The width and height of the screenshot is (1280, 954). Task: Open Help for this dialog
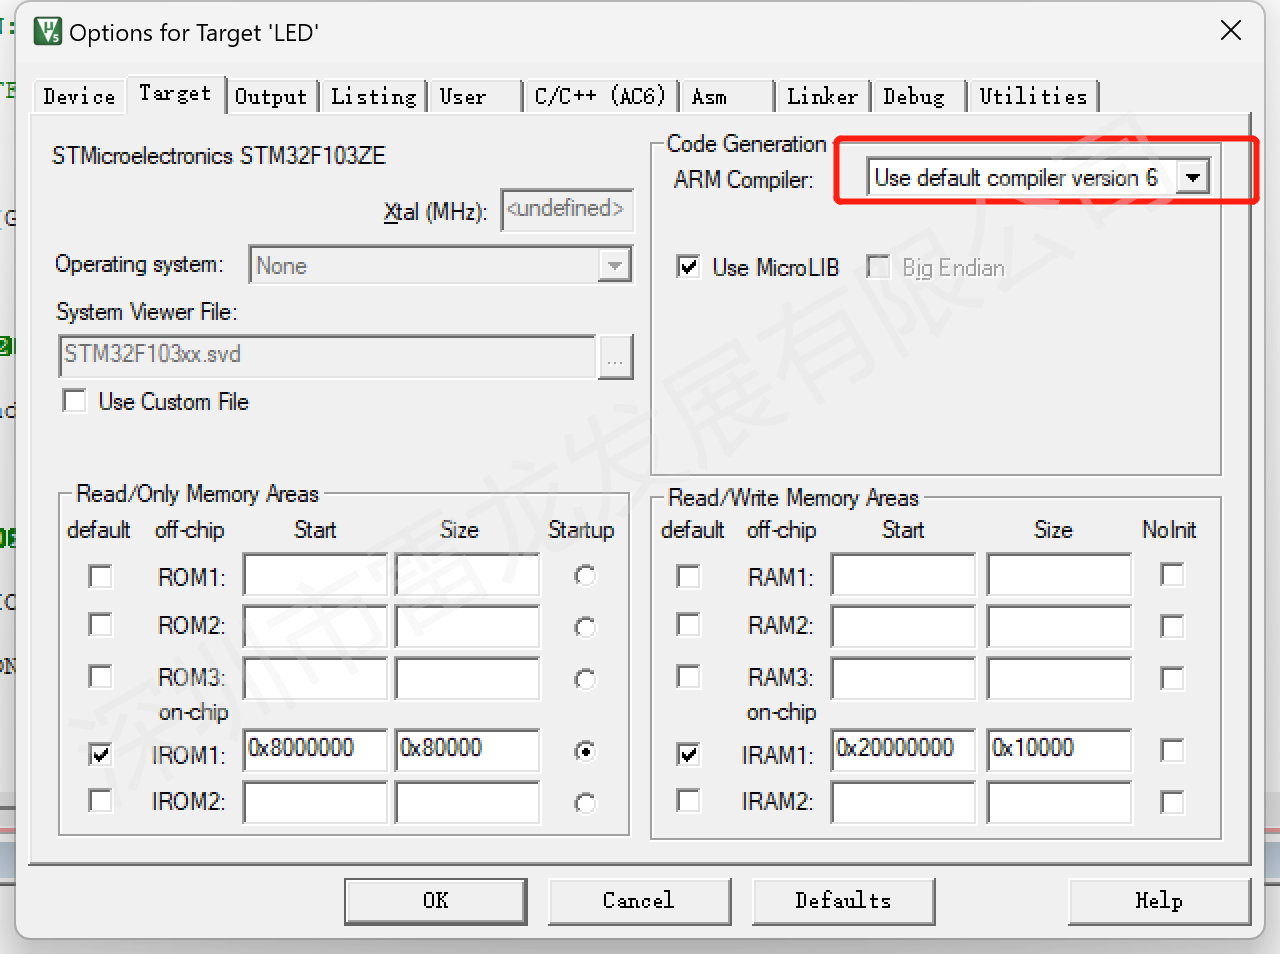coord(1159,901)
